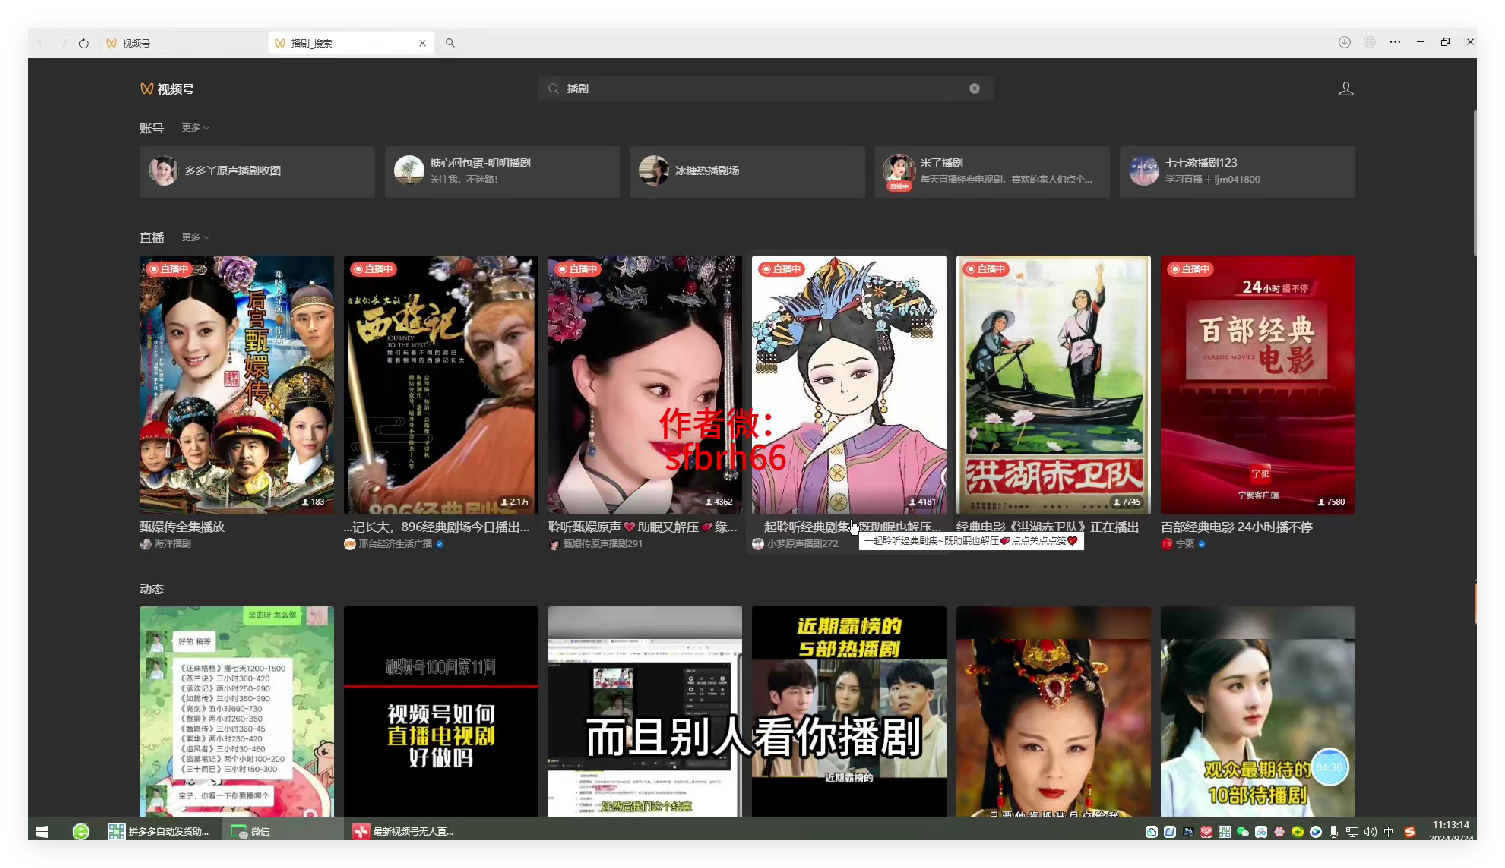The height and width of the screenshot is (868, 1505).
Task: Switch to 拼多多自动发货助 taskbar app
Action: pyautogui.click(x=160, y=831)
